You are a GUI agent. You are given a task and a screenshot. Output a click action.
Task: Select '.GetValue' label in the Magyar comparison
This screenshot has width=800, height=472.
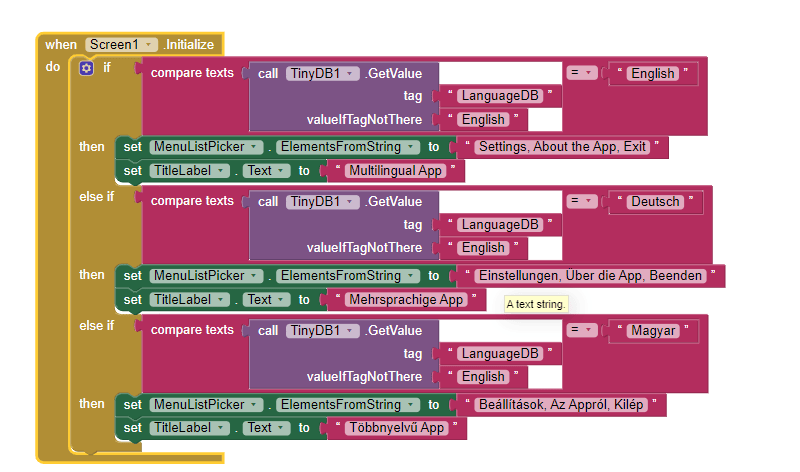394,331
